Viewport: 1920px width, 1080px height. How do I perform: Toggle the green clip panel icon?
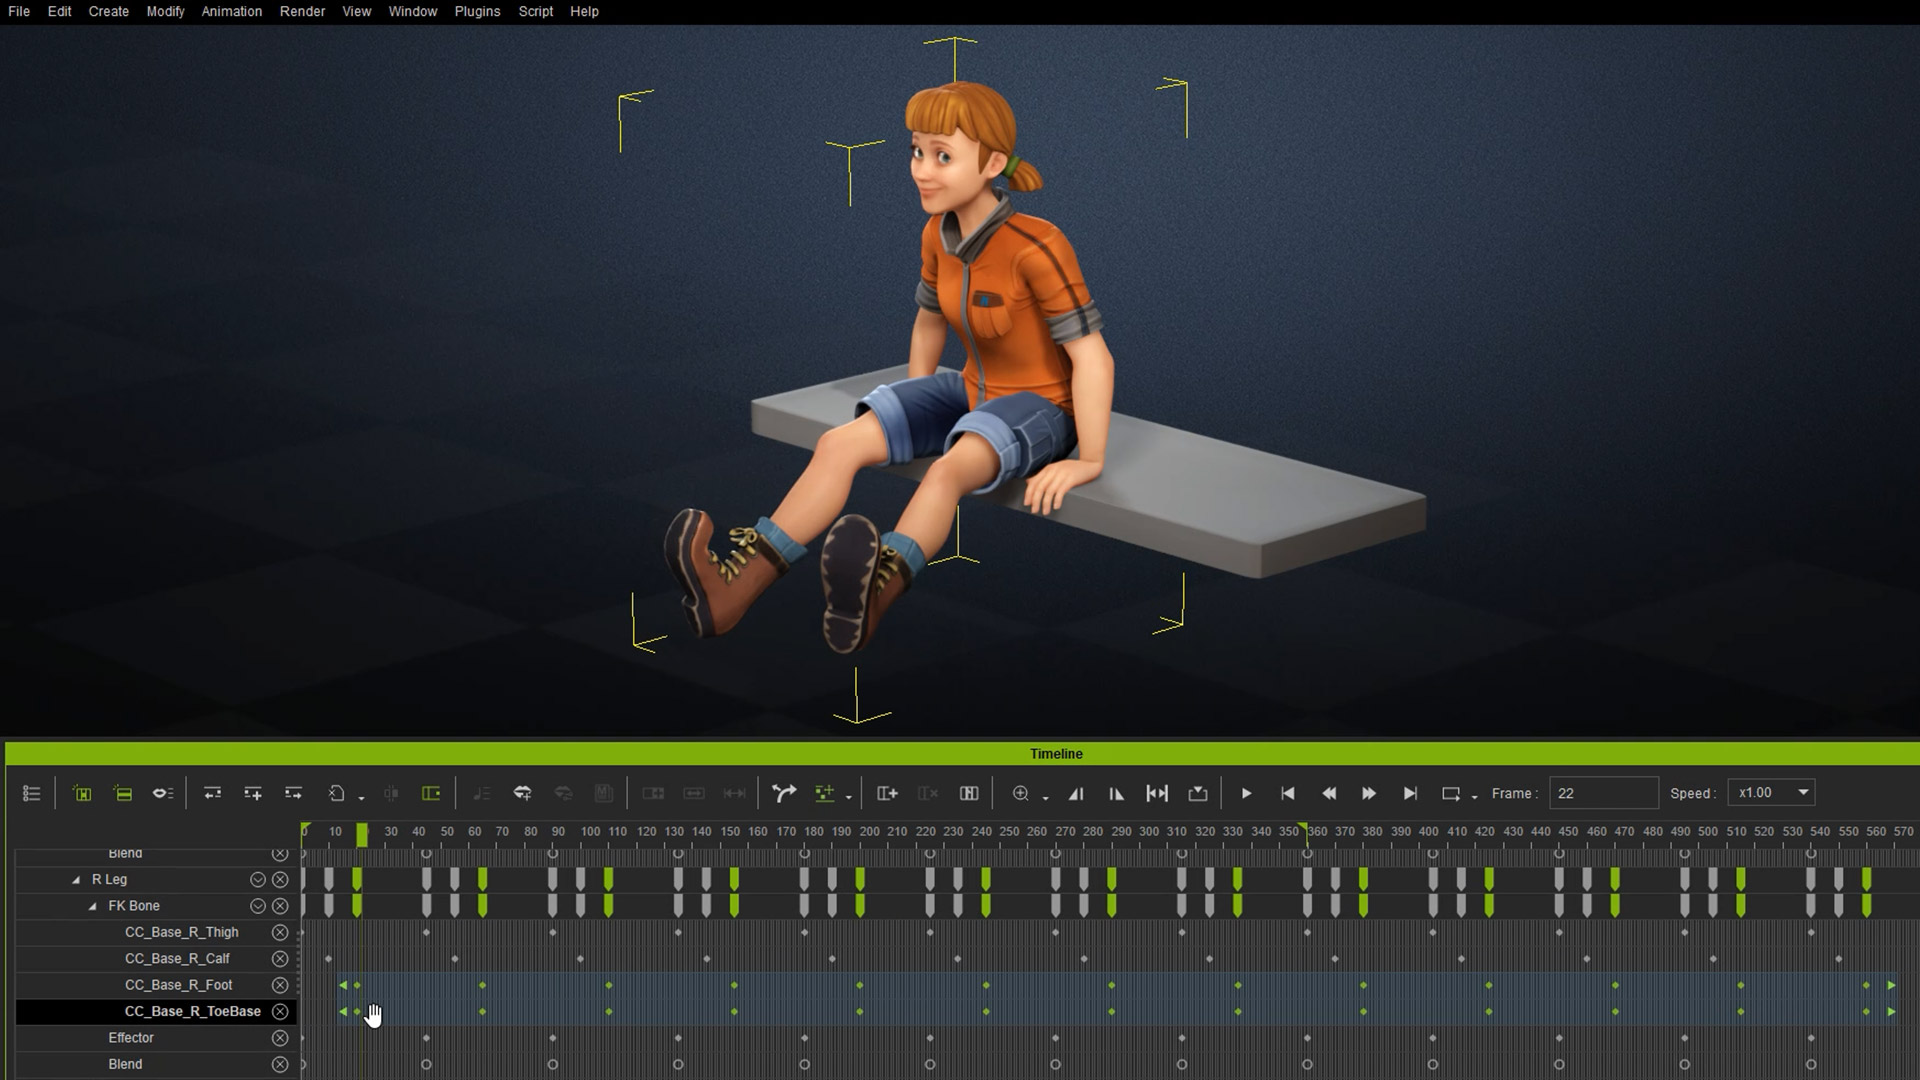(x=431, y=793)
